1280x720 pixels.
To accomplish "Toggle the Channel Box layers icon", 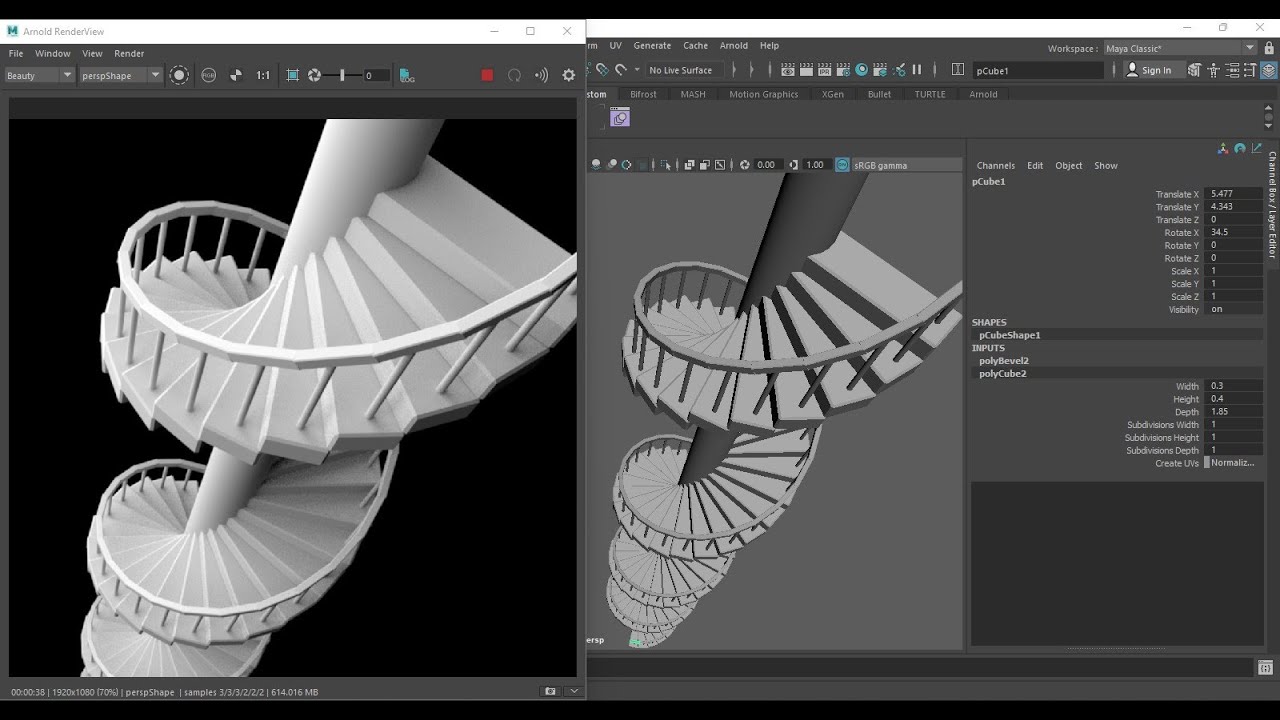I will coord(1269,70).
